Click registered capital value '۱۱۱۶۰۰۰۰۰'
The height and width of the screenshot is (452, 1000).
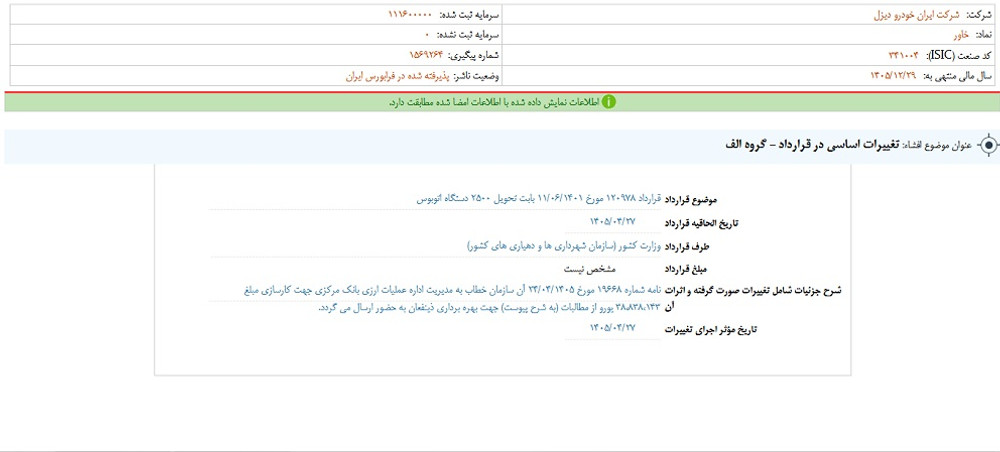pos(410,15)
